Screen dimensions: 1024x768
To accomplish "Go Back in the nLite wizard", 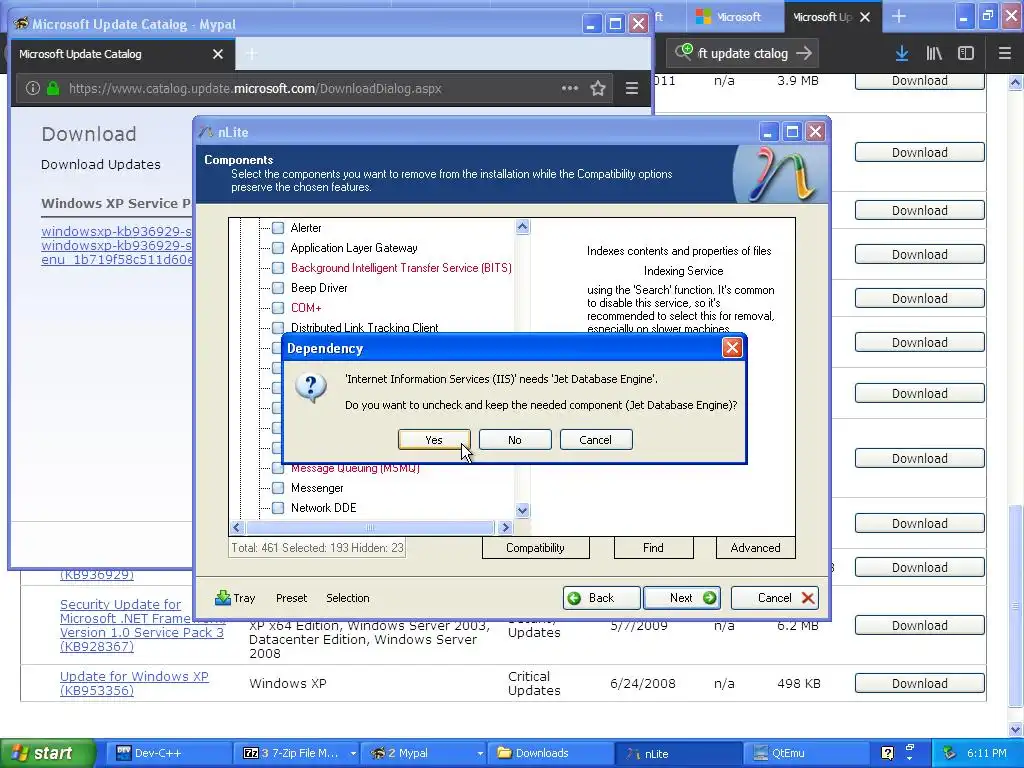I will point(601,598).
